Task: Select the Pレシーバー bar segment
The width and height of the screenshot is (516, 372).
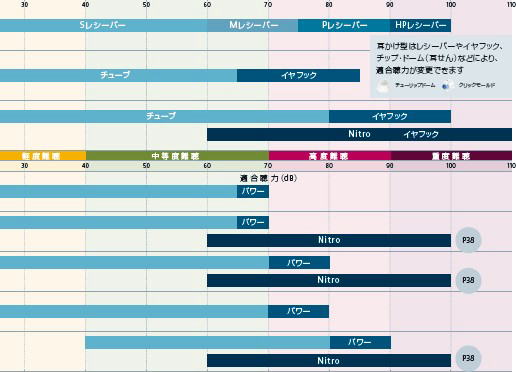Action: (x=344, y=25)
